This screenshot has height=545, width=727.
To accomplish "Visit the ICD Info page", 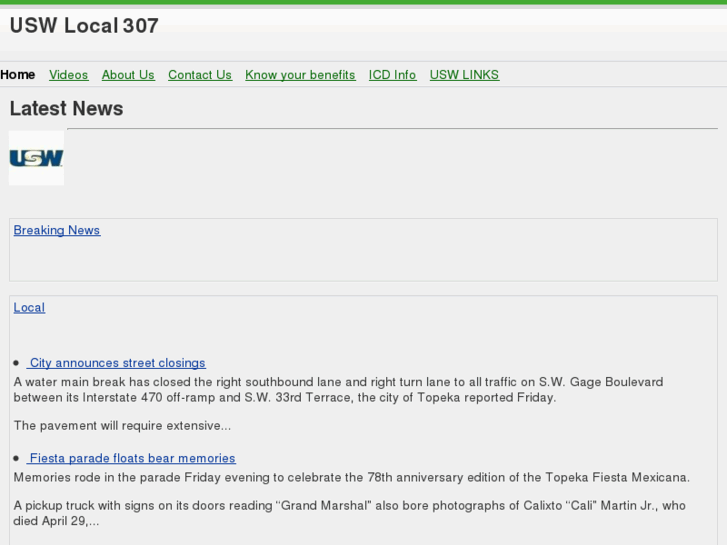I will point(392,75).
